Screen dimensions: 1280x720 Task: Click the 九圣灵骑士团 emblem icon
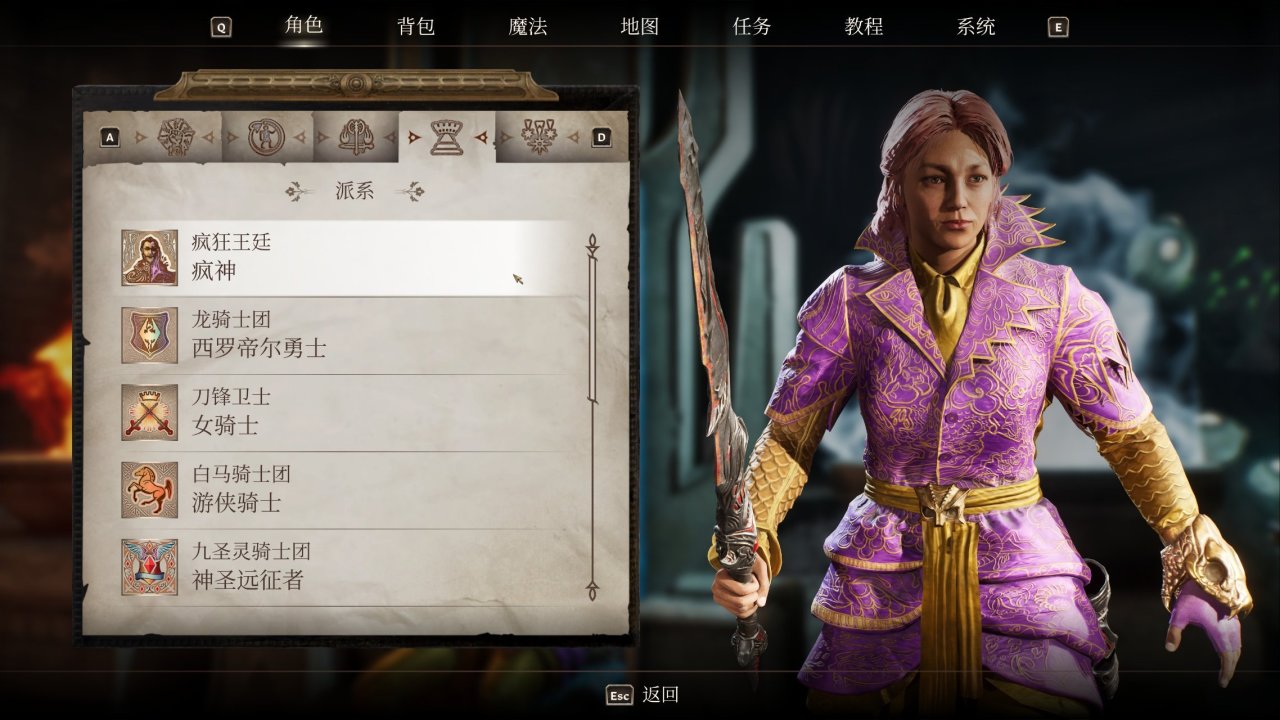click(150, 567)
